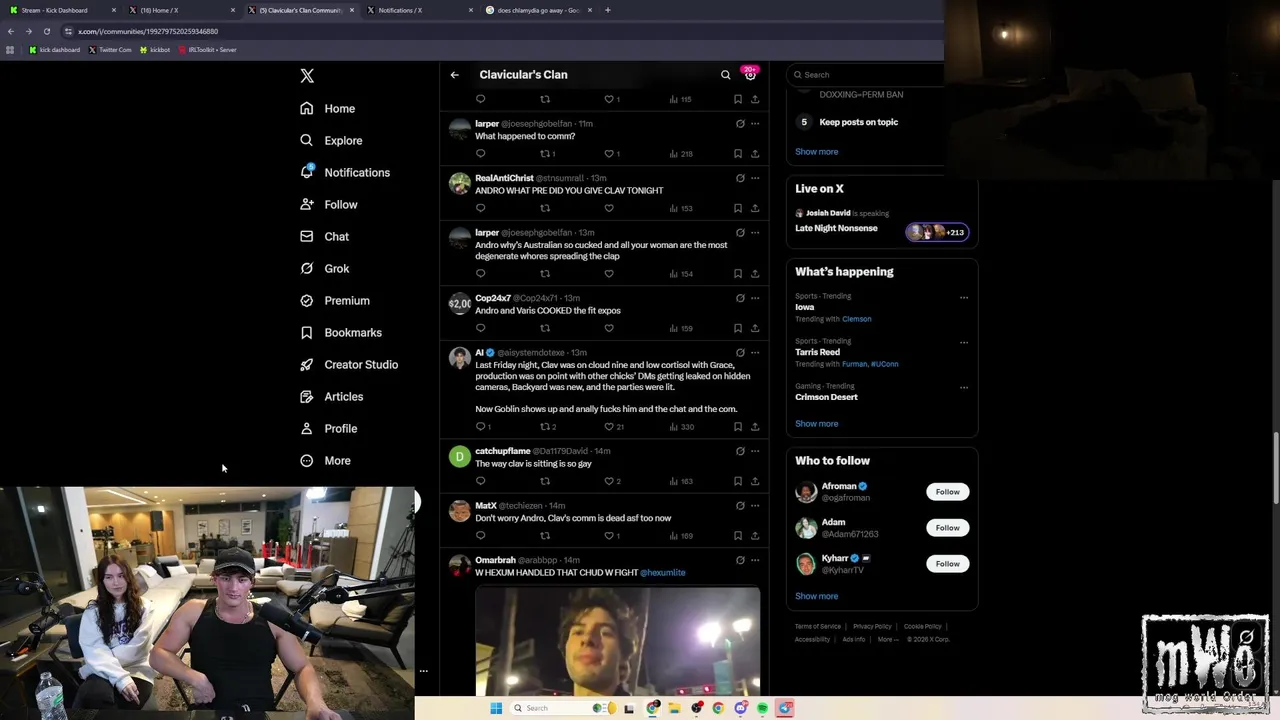Reply to 'What happened to comm?' post
This screenshot has width=1280, height=720.
pyautogui.click(x=480, y=154)
